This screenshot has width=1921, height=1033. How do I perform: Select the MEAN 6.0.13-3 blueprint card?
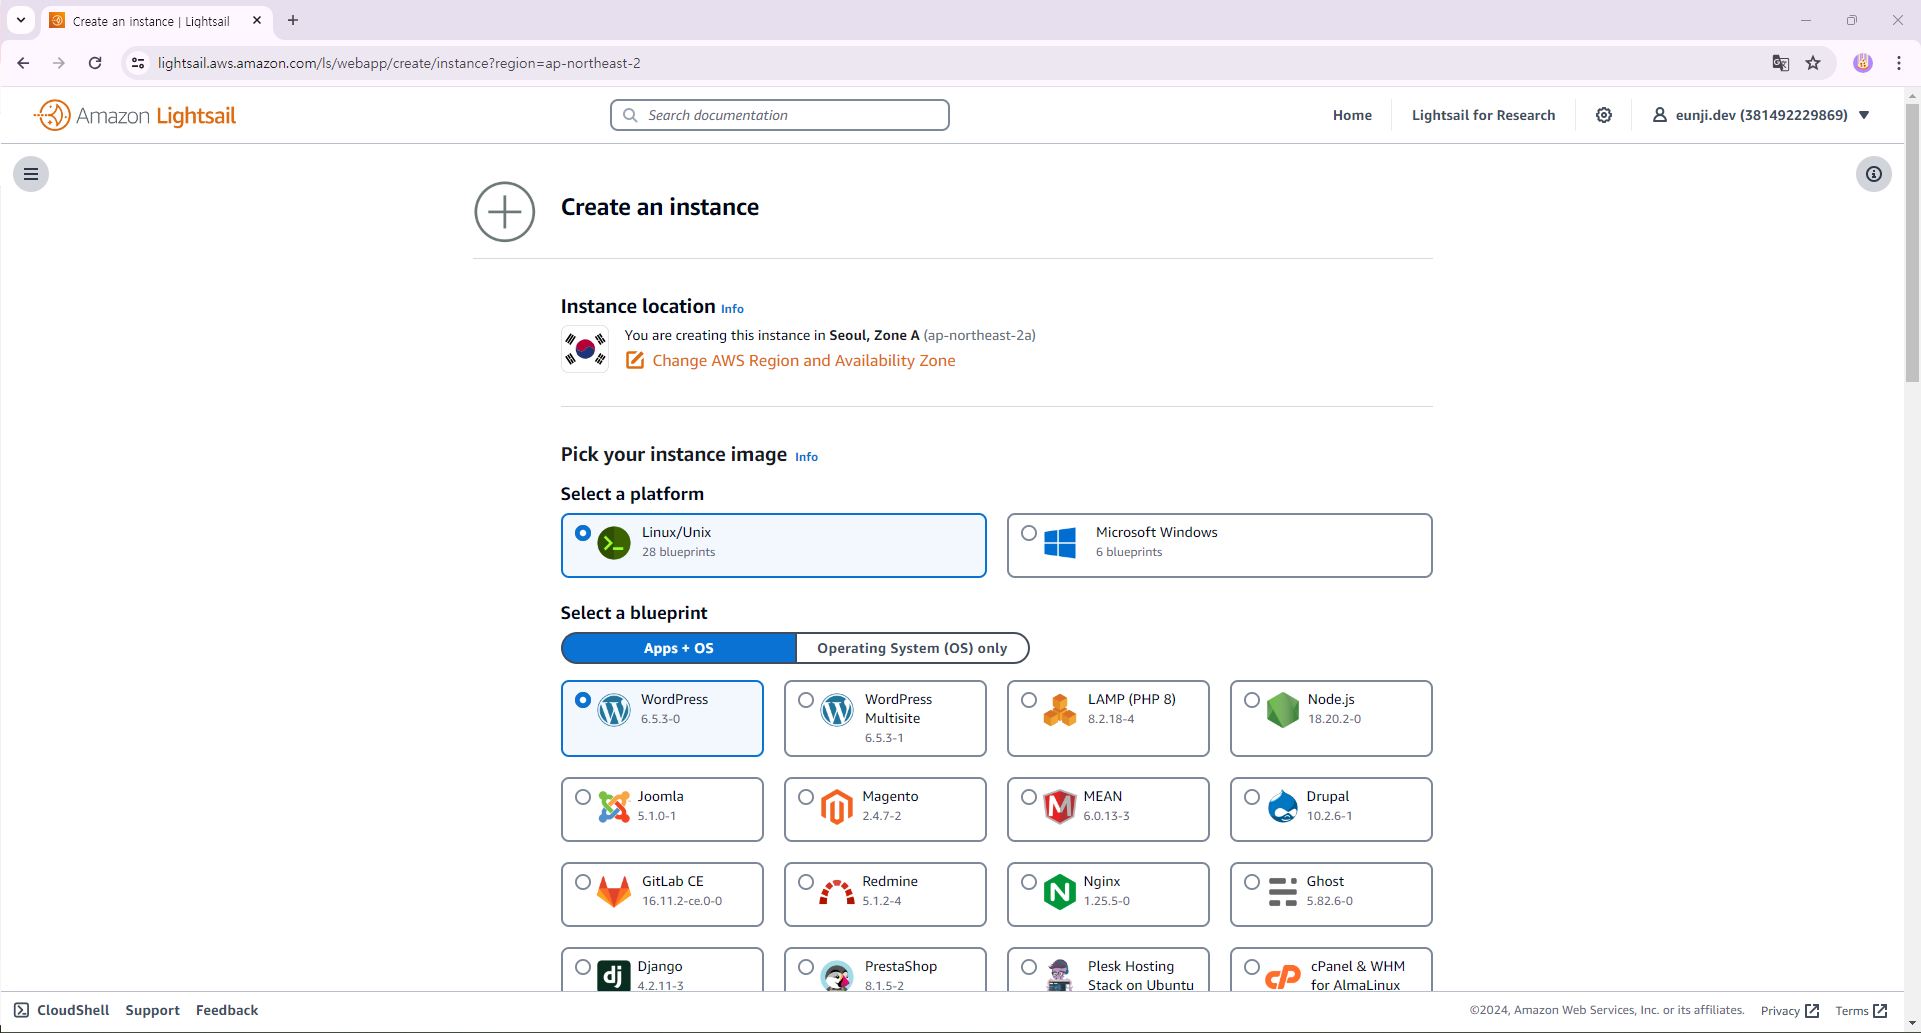[1108, 809]
